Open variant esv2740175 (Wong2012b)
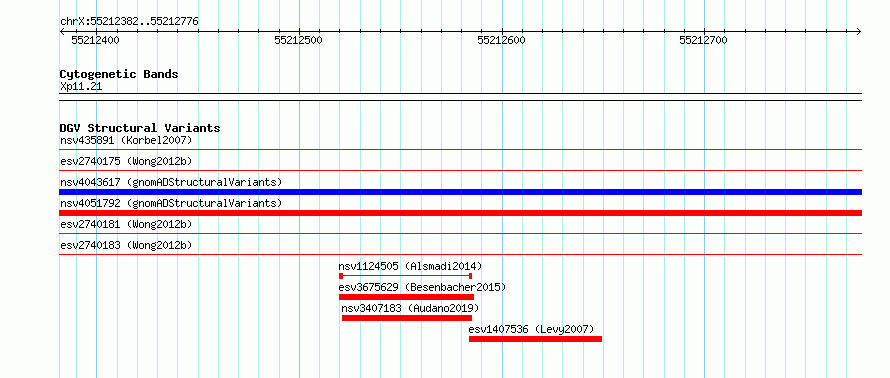 pyautogui.click(x=126, y=161)
